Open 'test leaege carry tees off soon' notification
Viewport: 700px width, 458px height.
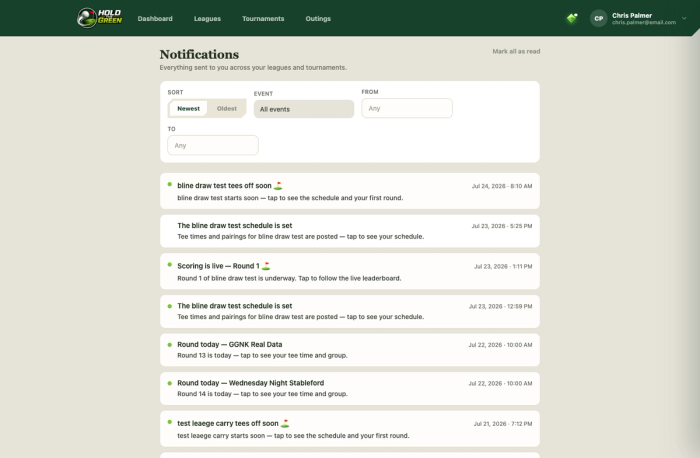[x=350, y=429]
